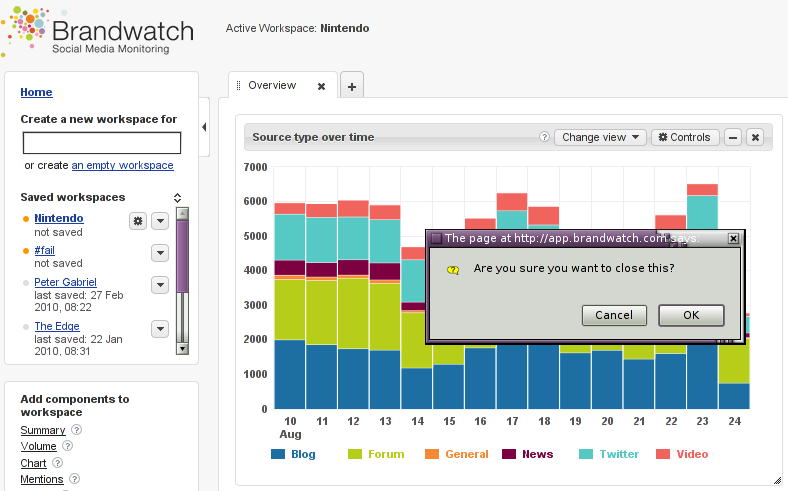Toggle the Forum legend swatch
Screen dimensions: 788x491
click(x=355, y=454)
